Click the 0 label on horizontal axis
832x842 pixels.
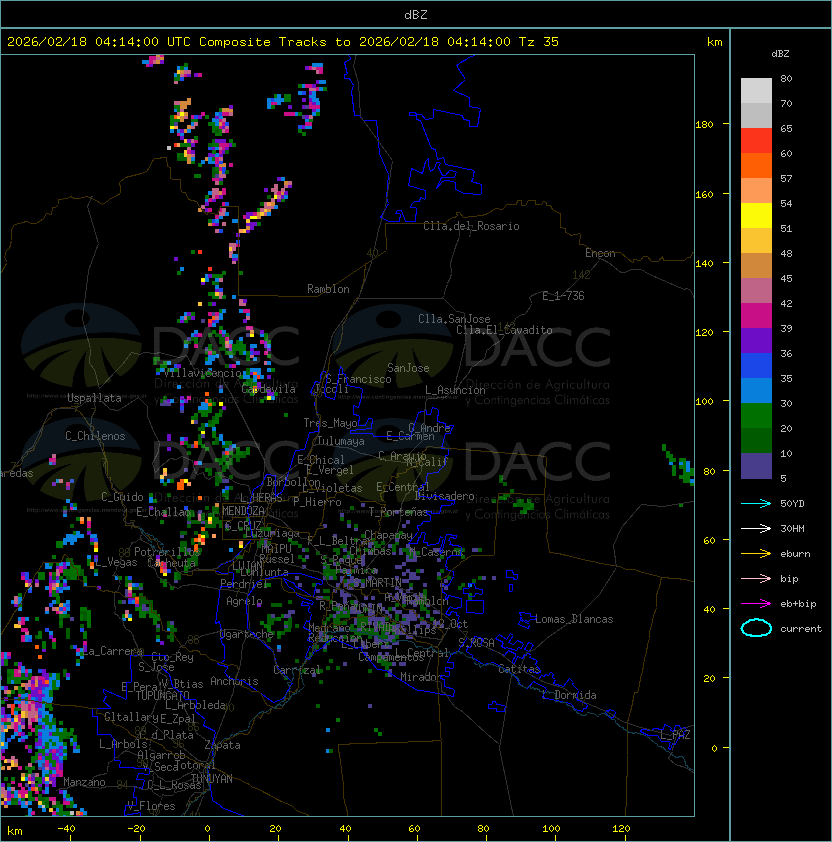click(x=208, y=829)
